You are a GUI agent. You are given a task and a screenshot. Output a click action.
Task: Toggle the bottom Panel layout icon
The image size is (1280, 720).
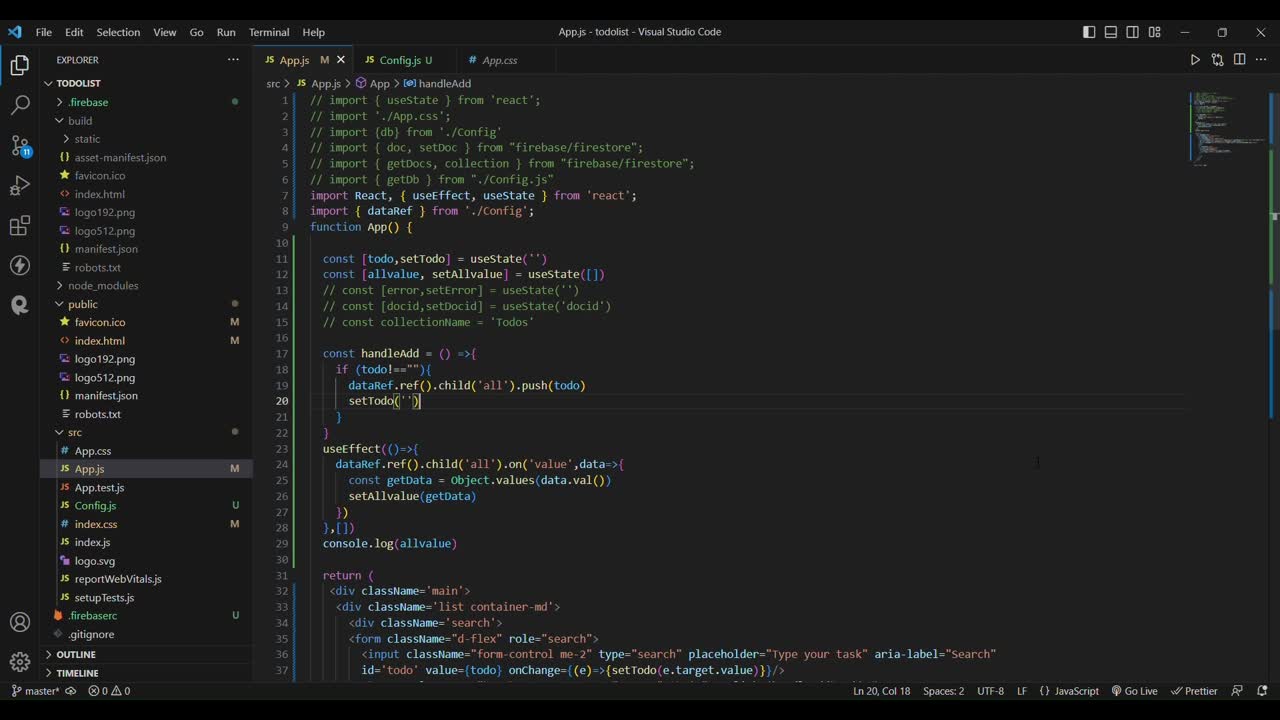[x=1111, y=32]
